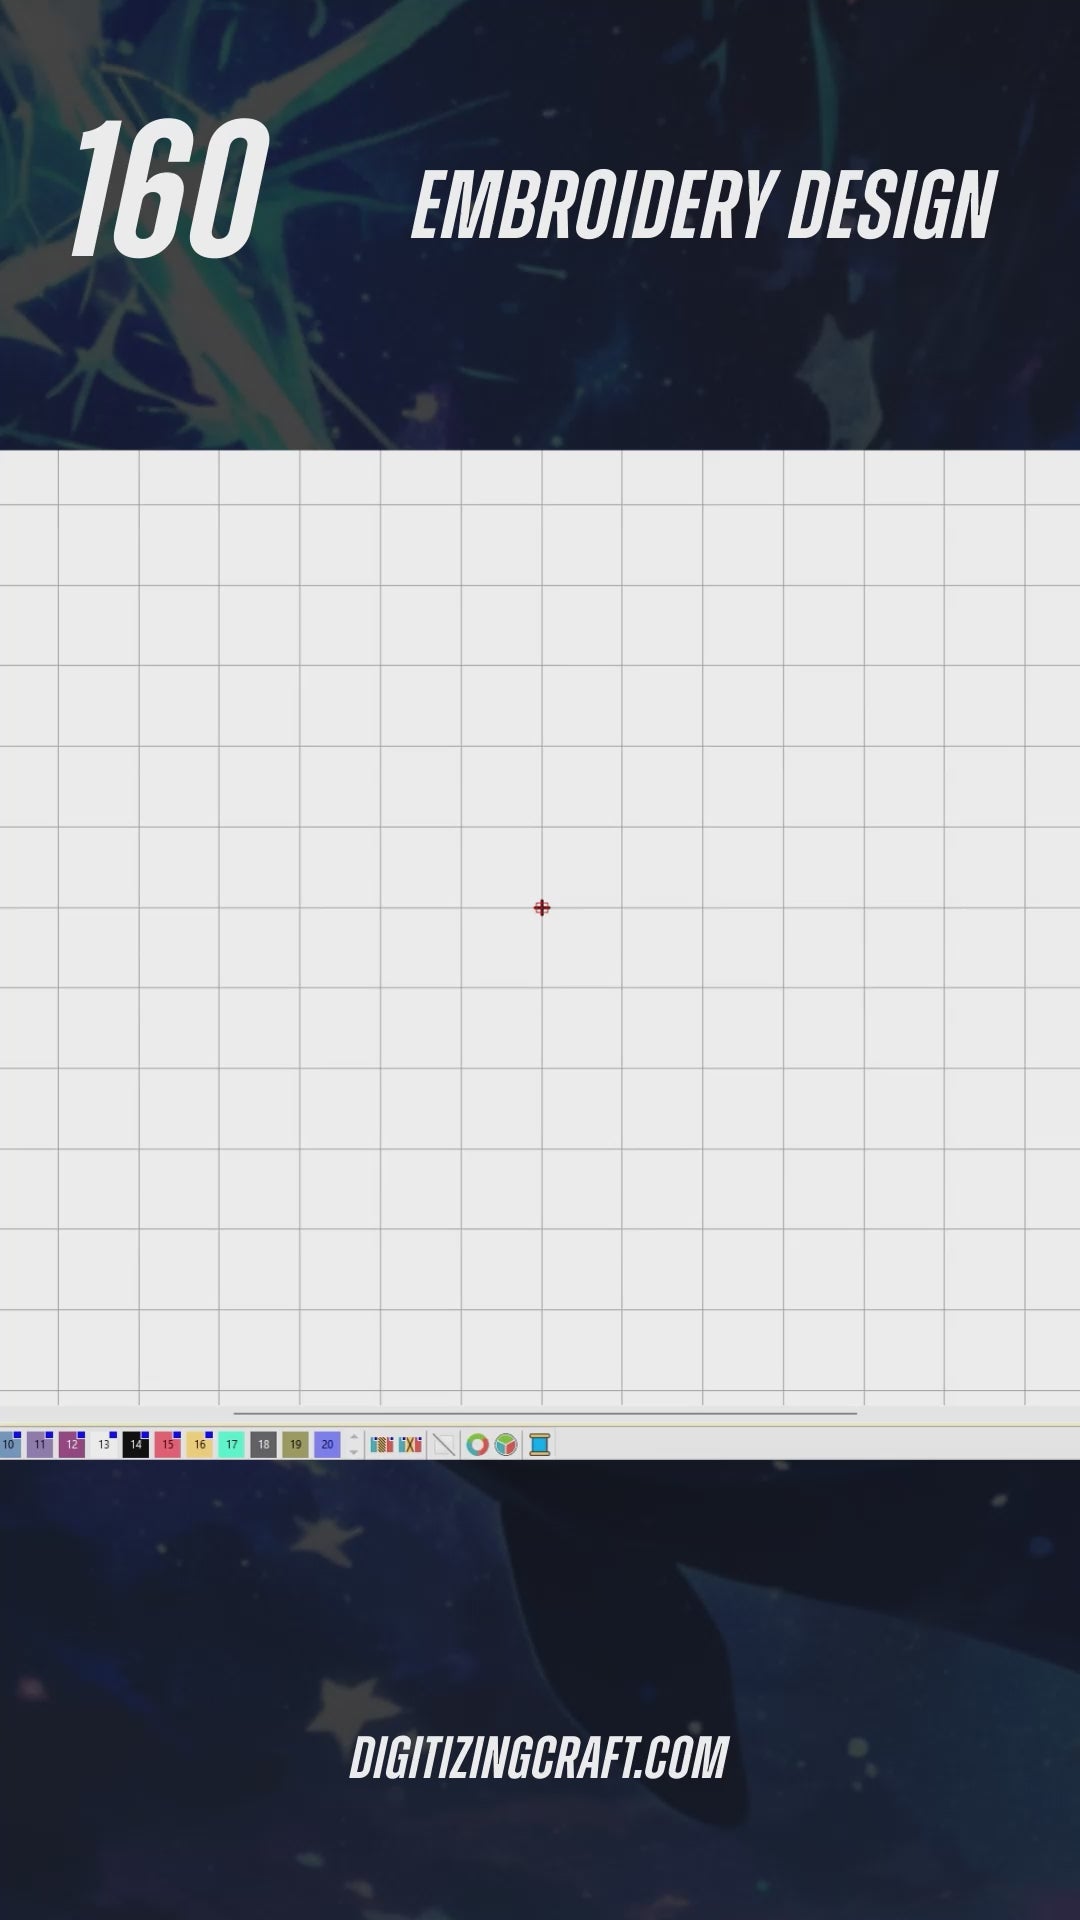This screenshot has width=1080, height=1920.
Task: Pick dark gray color swatch 18
Action: pos(264,1445)
